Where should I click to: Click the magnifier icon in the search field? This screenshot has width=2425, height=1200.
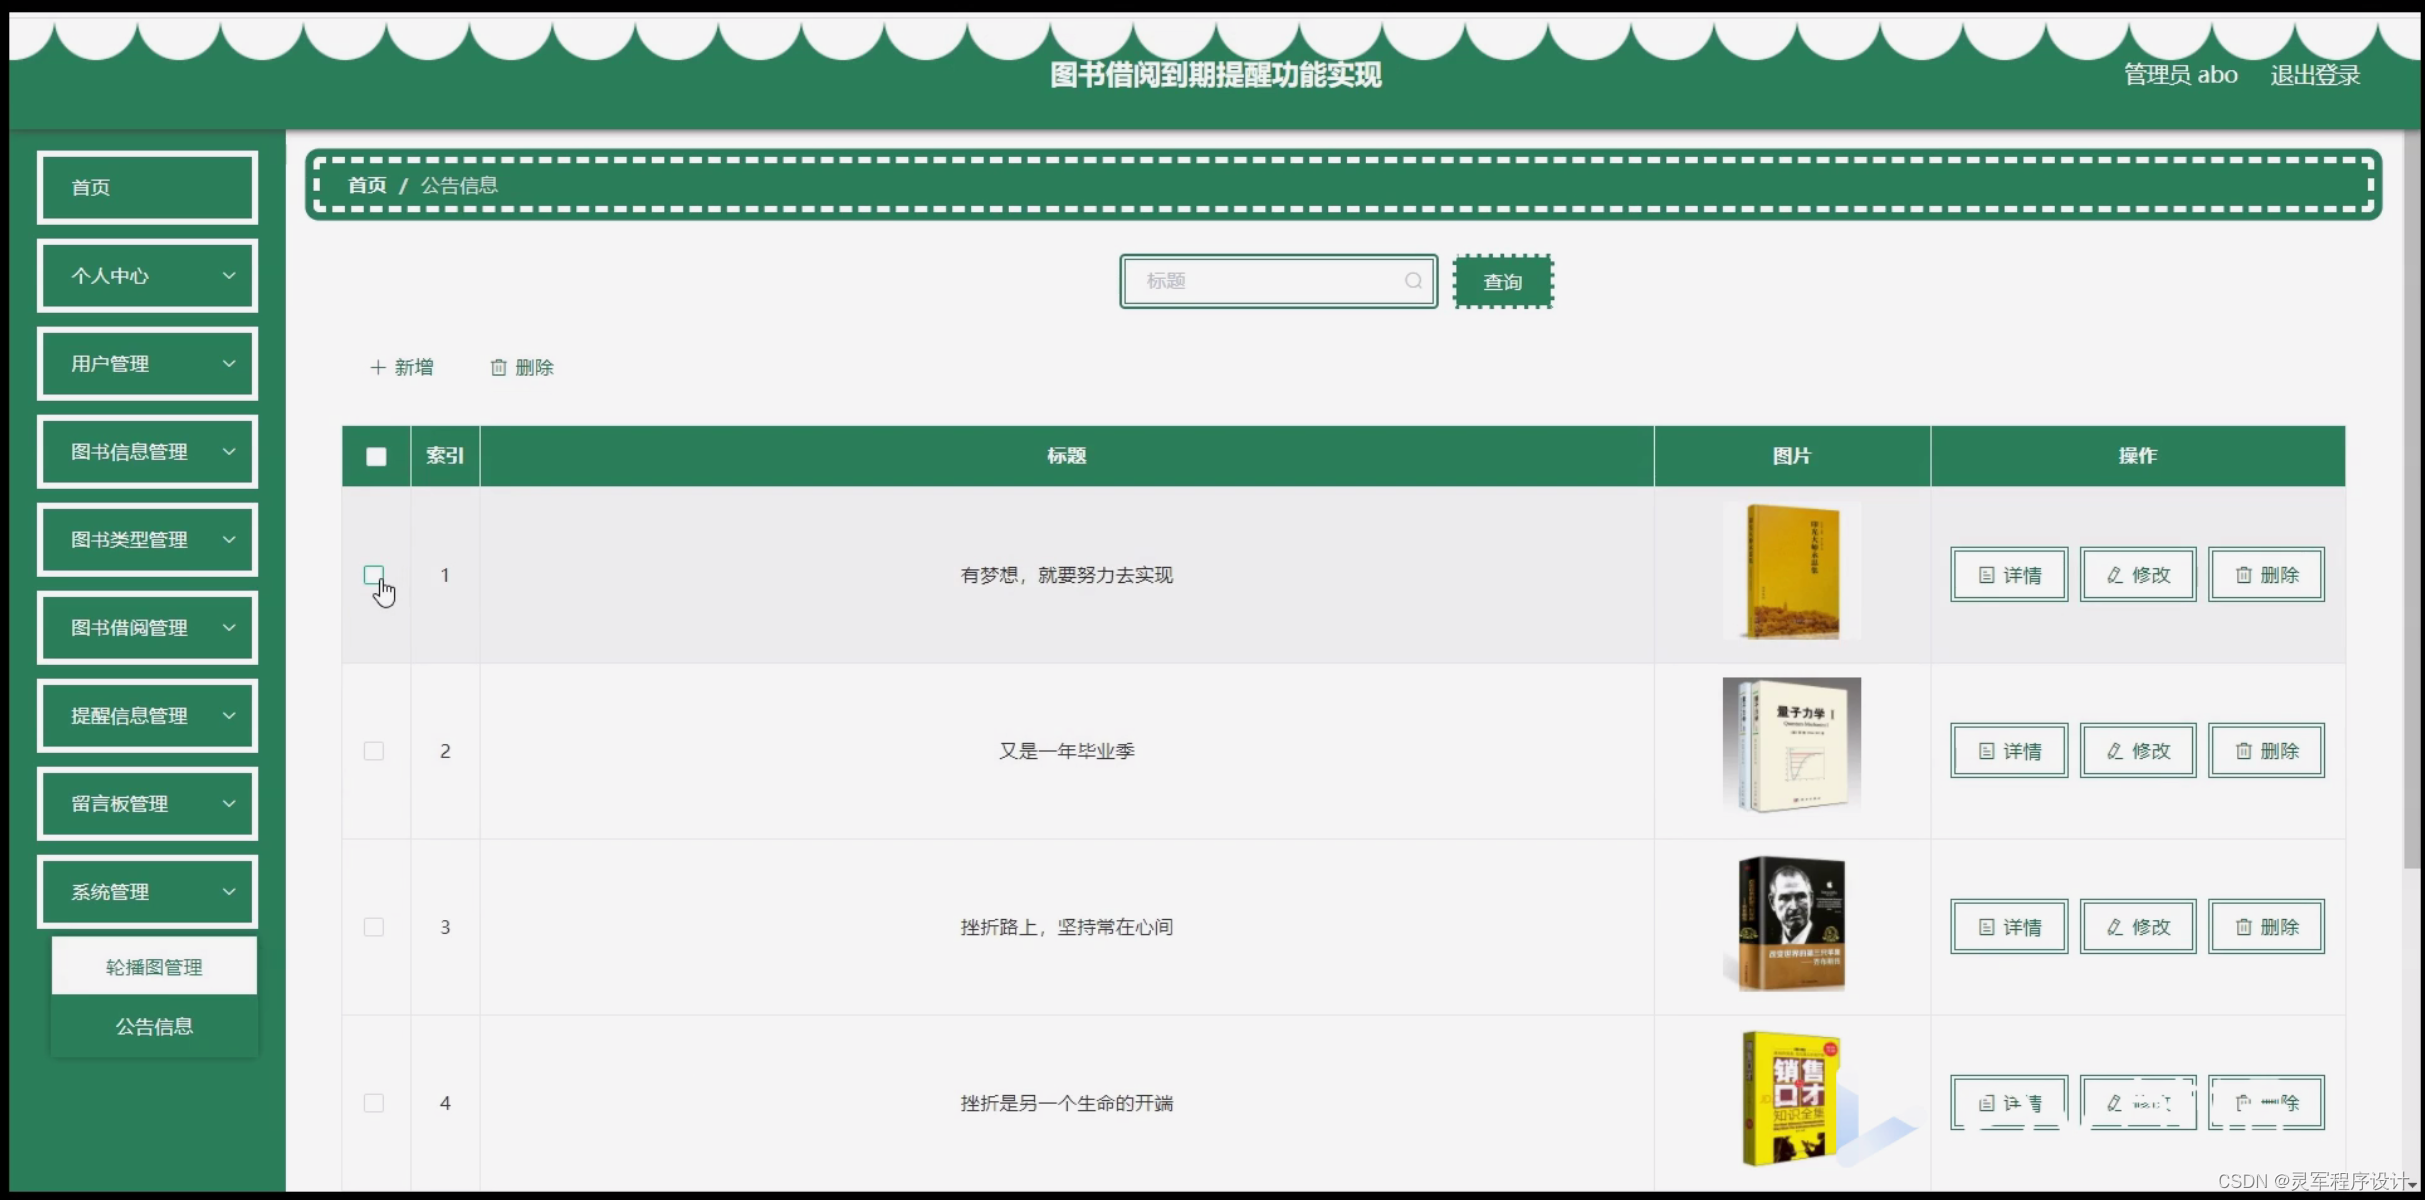1412,281
